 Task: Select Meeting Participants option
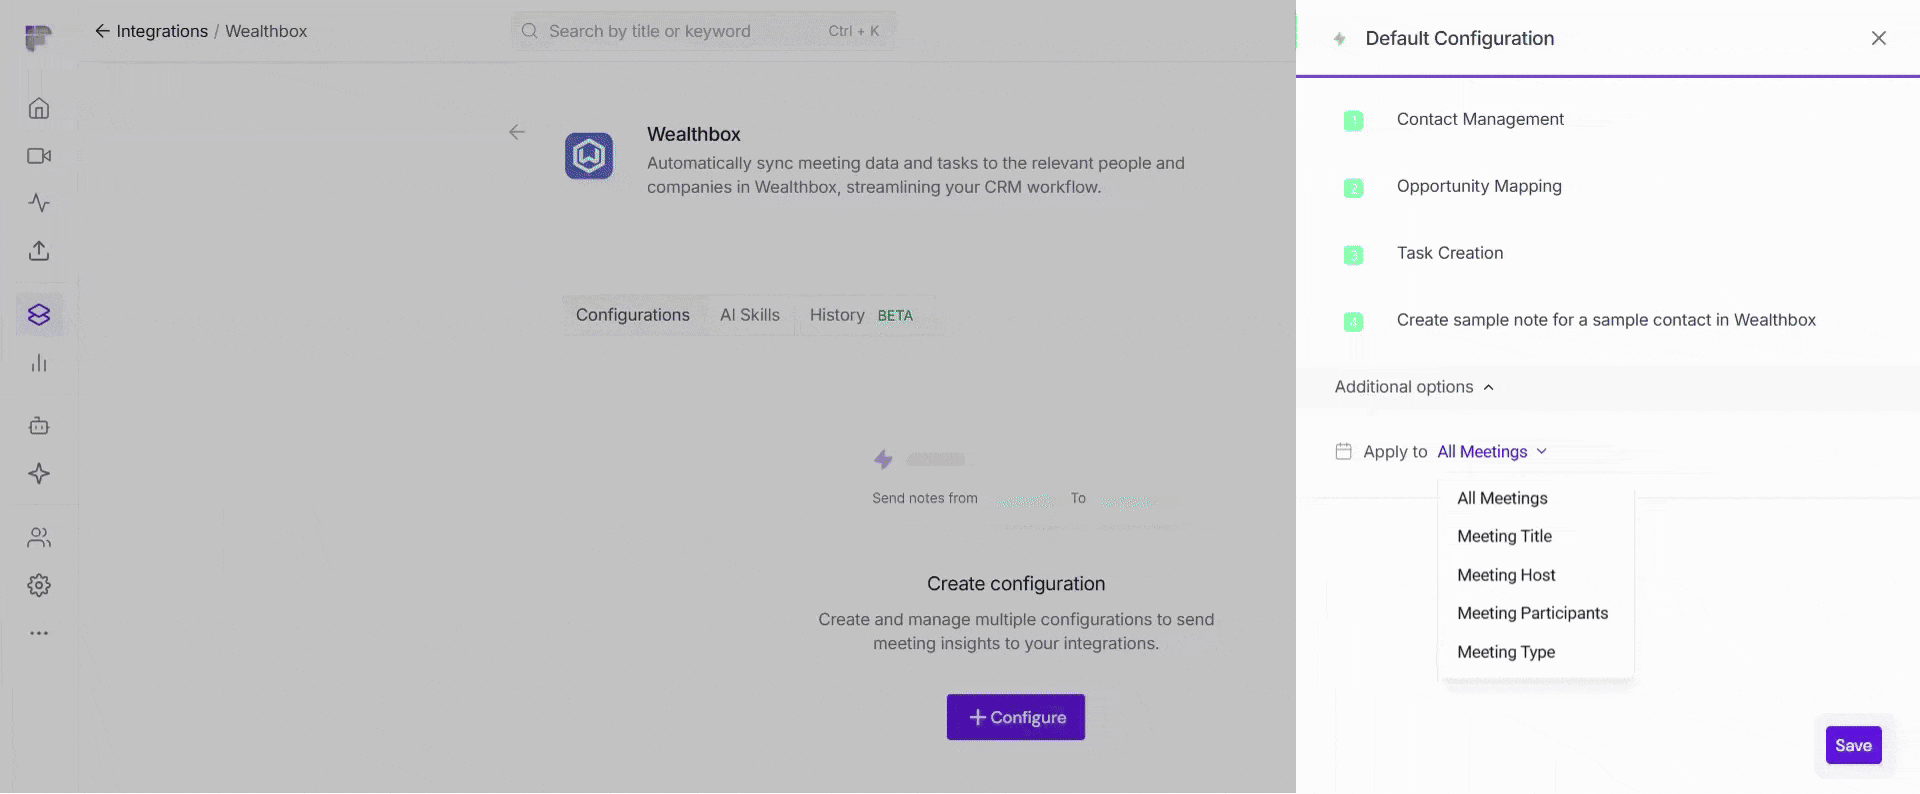(1532, 613)
